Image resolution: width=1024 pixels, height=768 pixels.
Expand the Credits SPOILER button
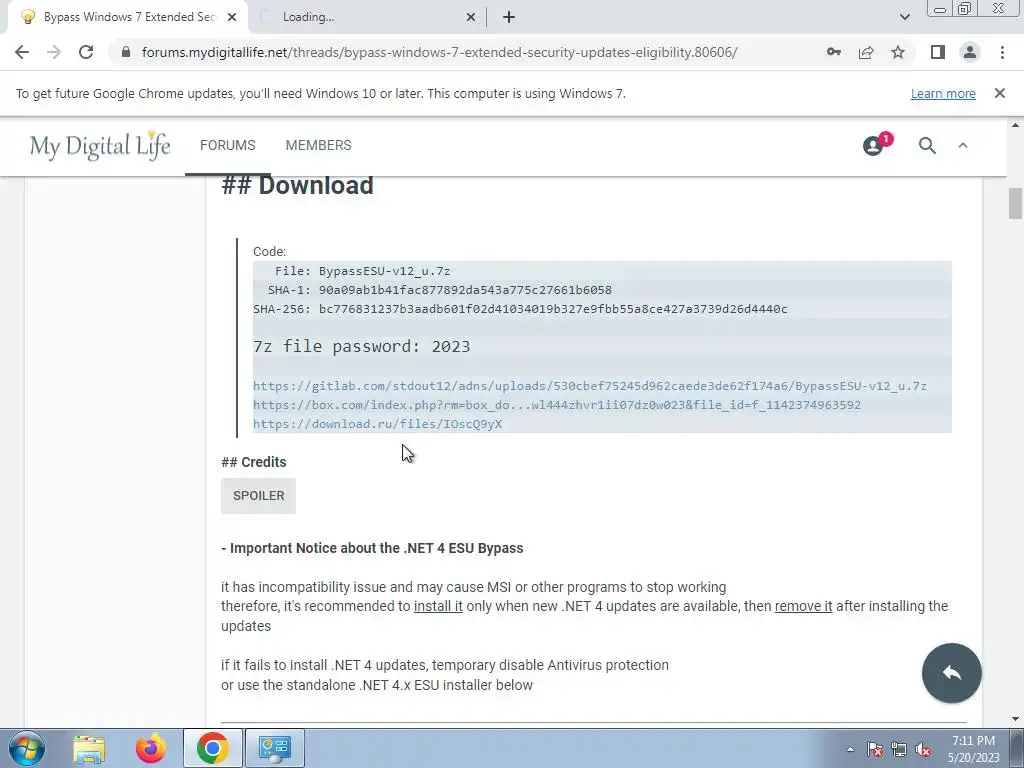tap(258, 496)
